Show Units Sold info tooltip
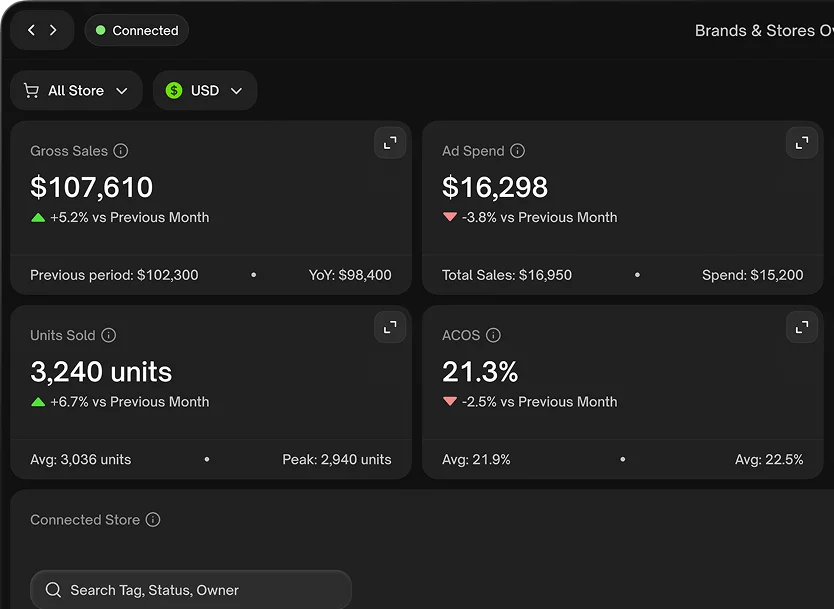This screenshot has width=834, height=609. (109, 335)
